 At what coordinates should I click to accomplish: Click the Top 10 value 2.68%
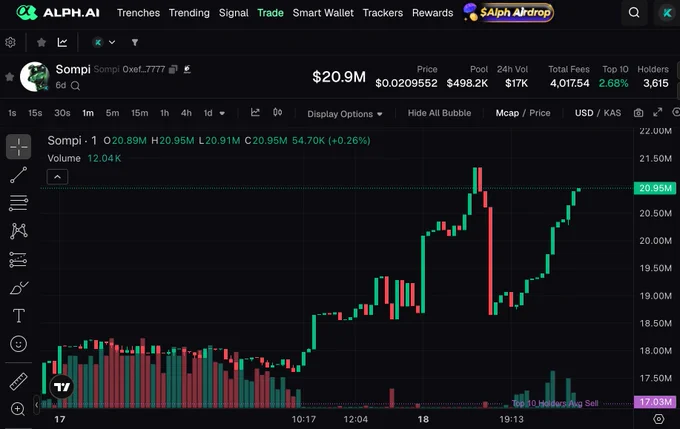(x=613, y=83)
